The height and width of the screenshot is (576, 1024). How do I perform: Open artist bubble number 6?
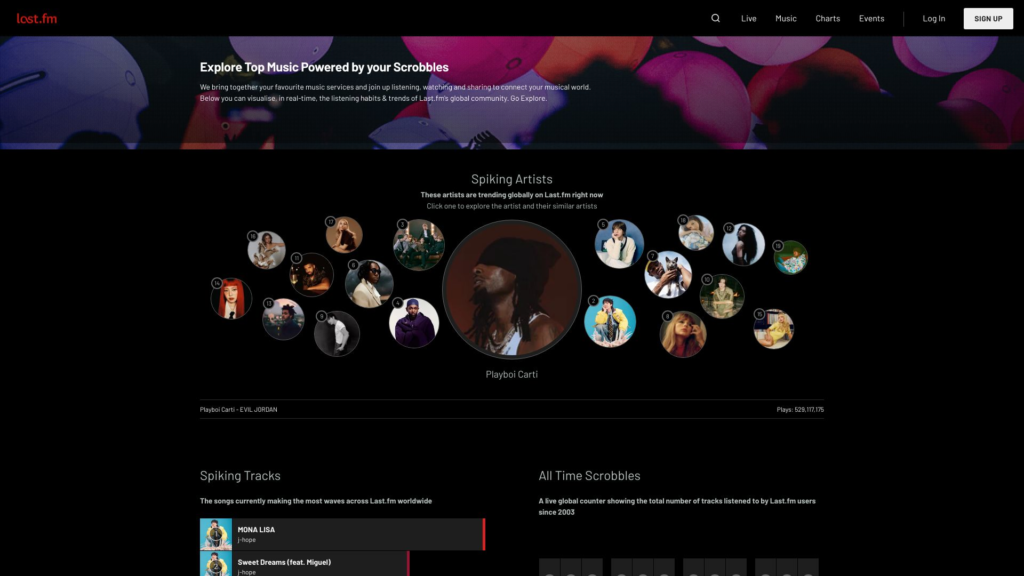(x=369, y=283)
